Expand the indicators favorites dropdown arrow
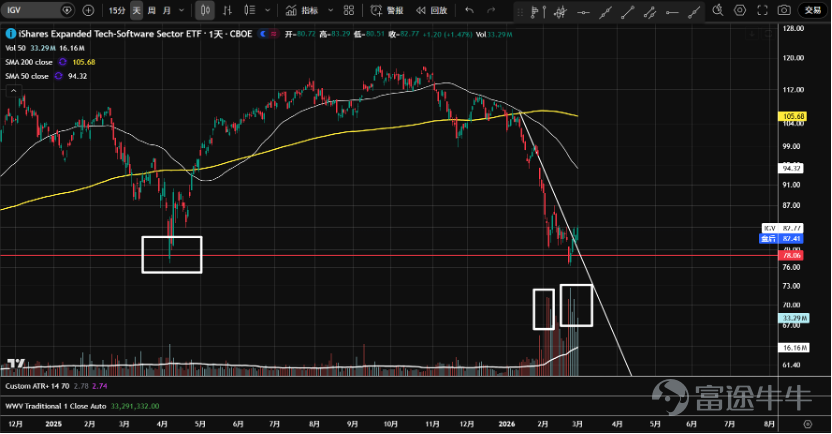Image resolution: width=832 pixels, height=434 pixels. (331, 10)
